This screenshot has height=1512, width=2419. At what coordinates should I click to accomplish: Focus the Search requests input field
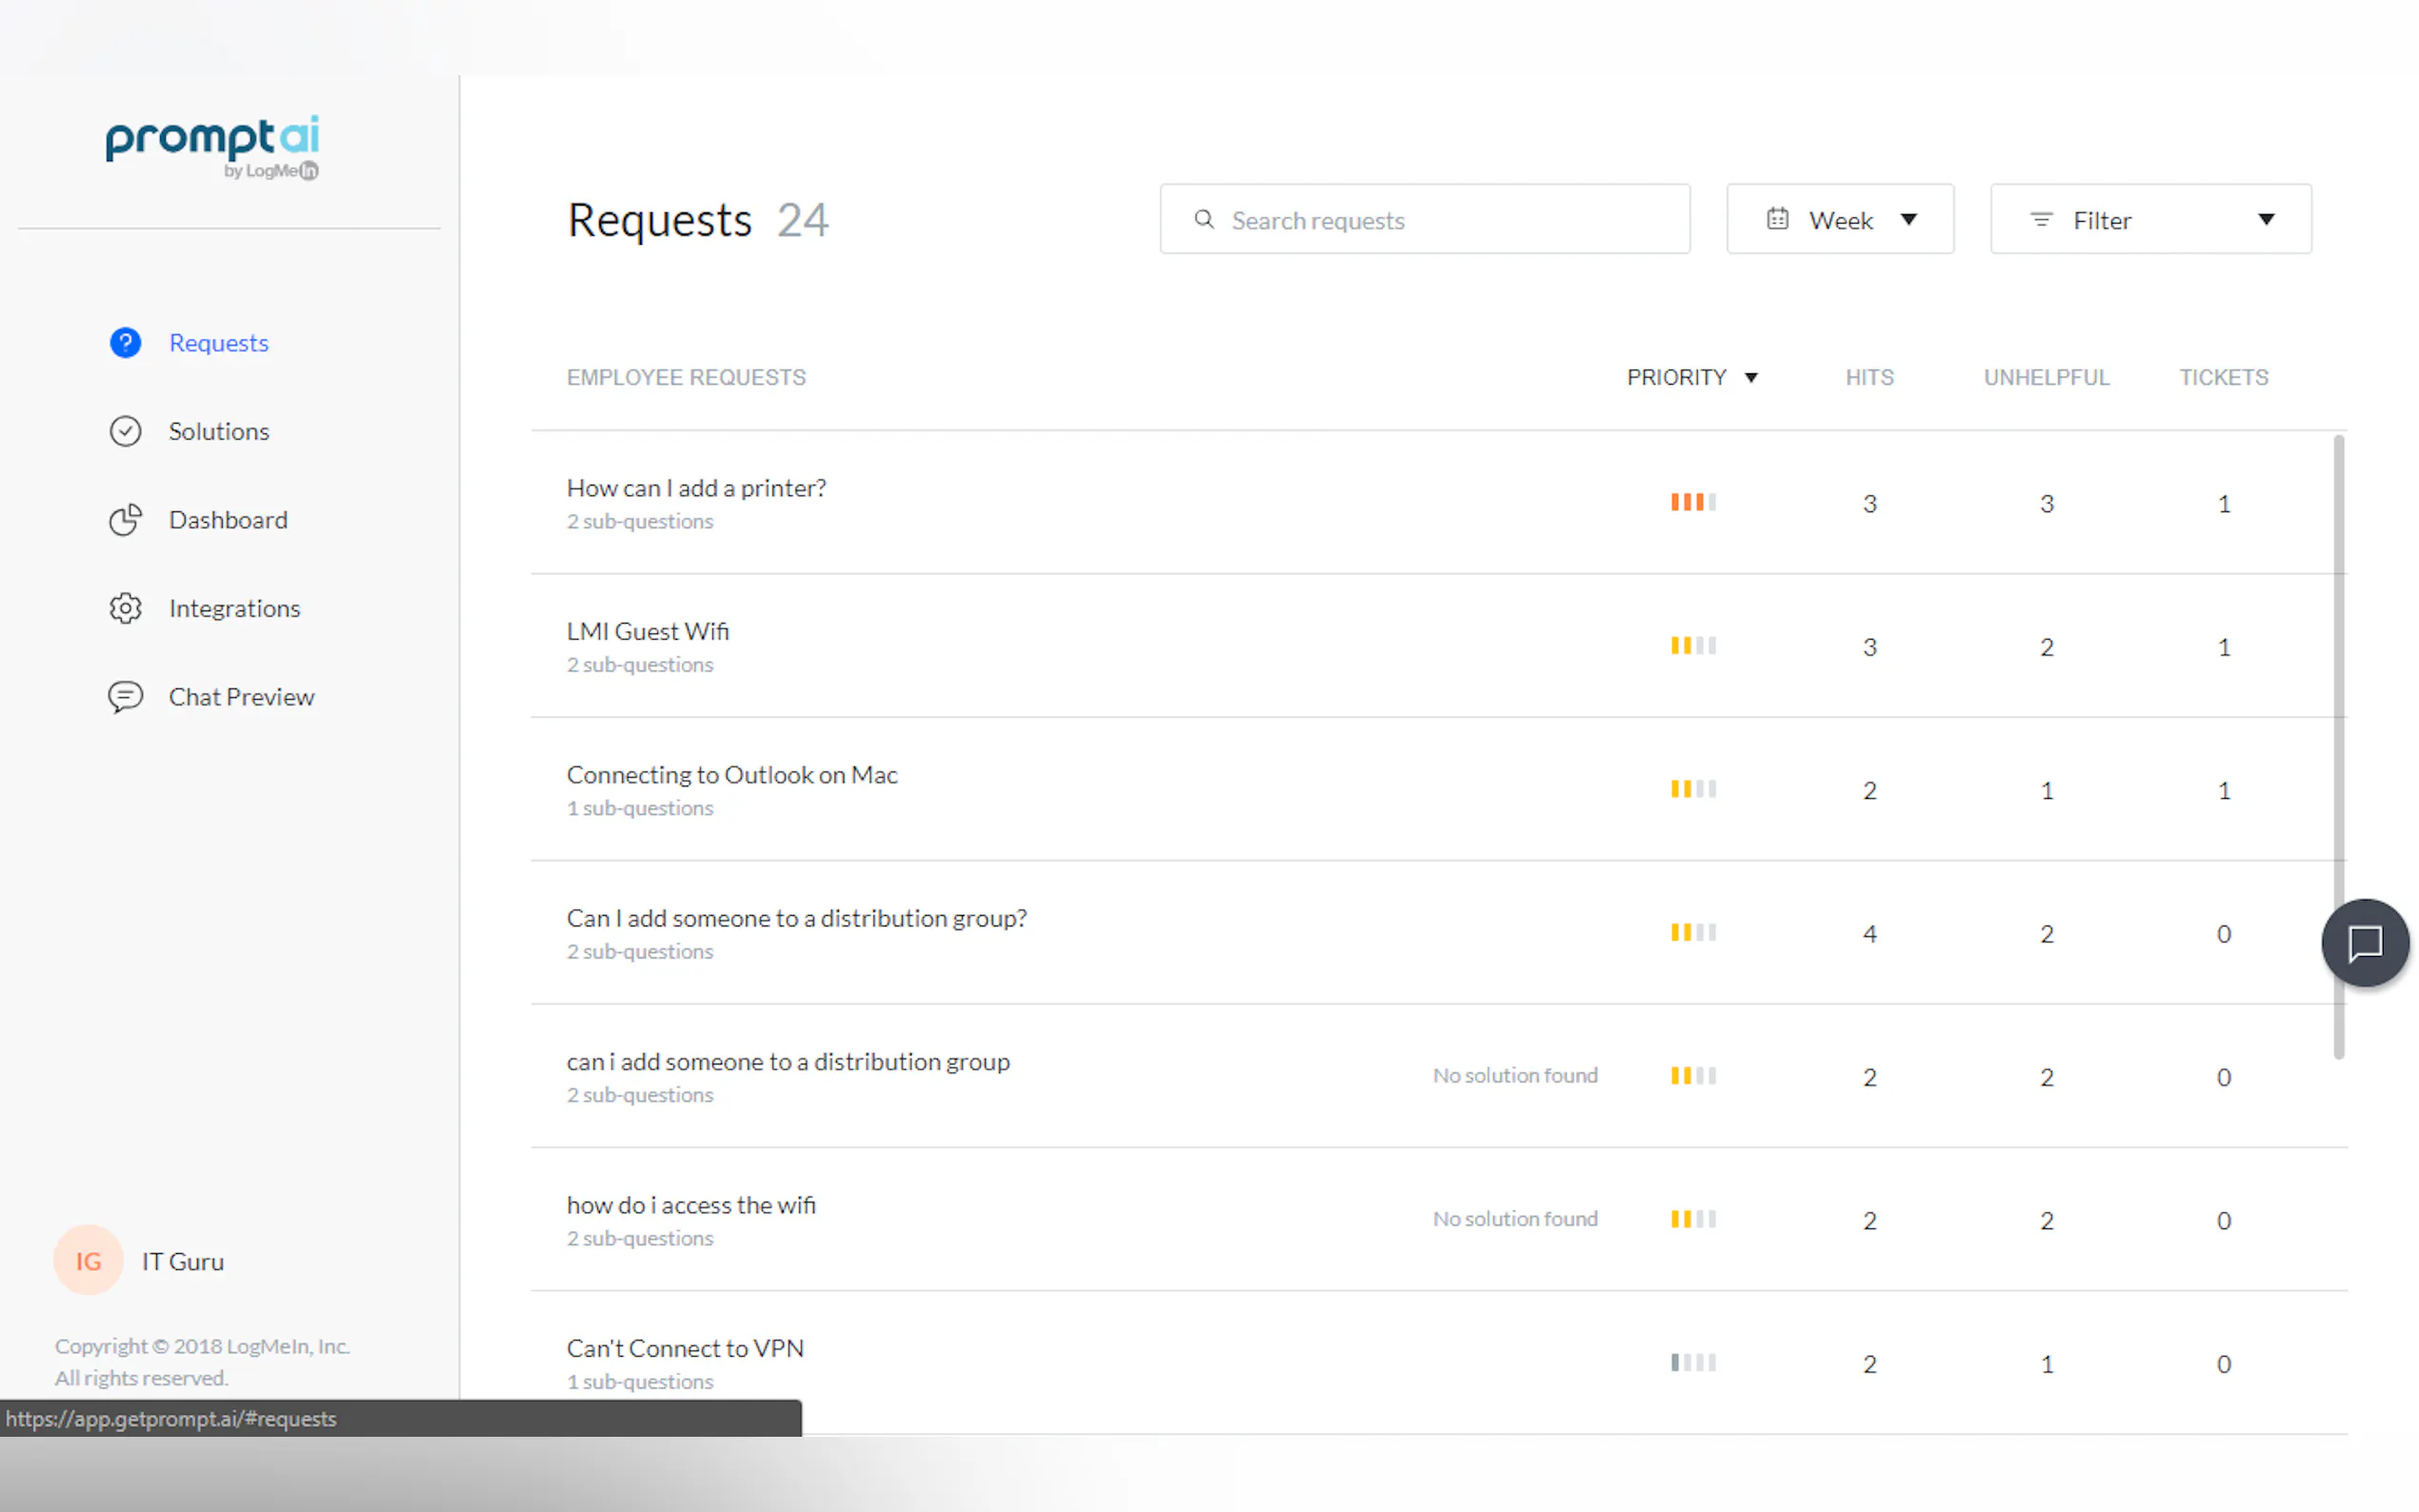[1440, 220]
